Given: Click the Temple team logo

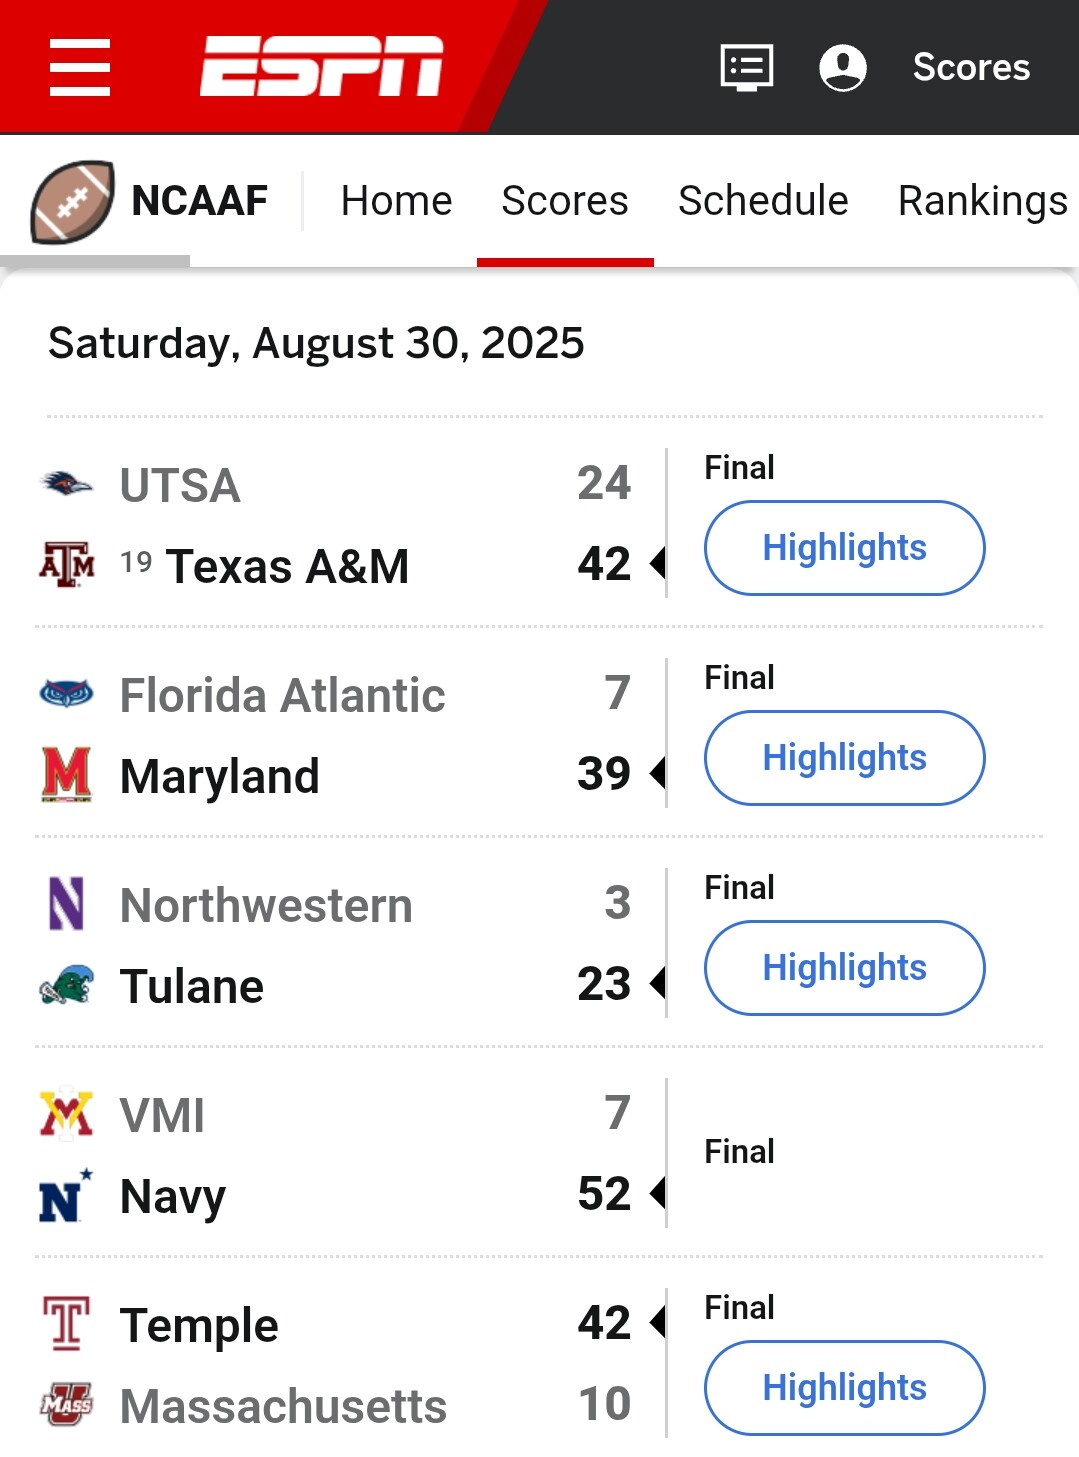Looking at the screenshot, I should click(x=67, y=1323).
